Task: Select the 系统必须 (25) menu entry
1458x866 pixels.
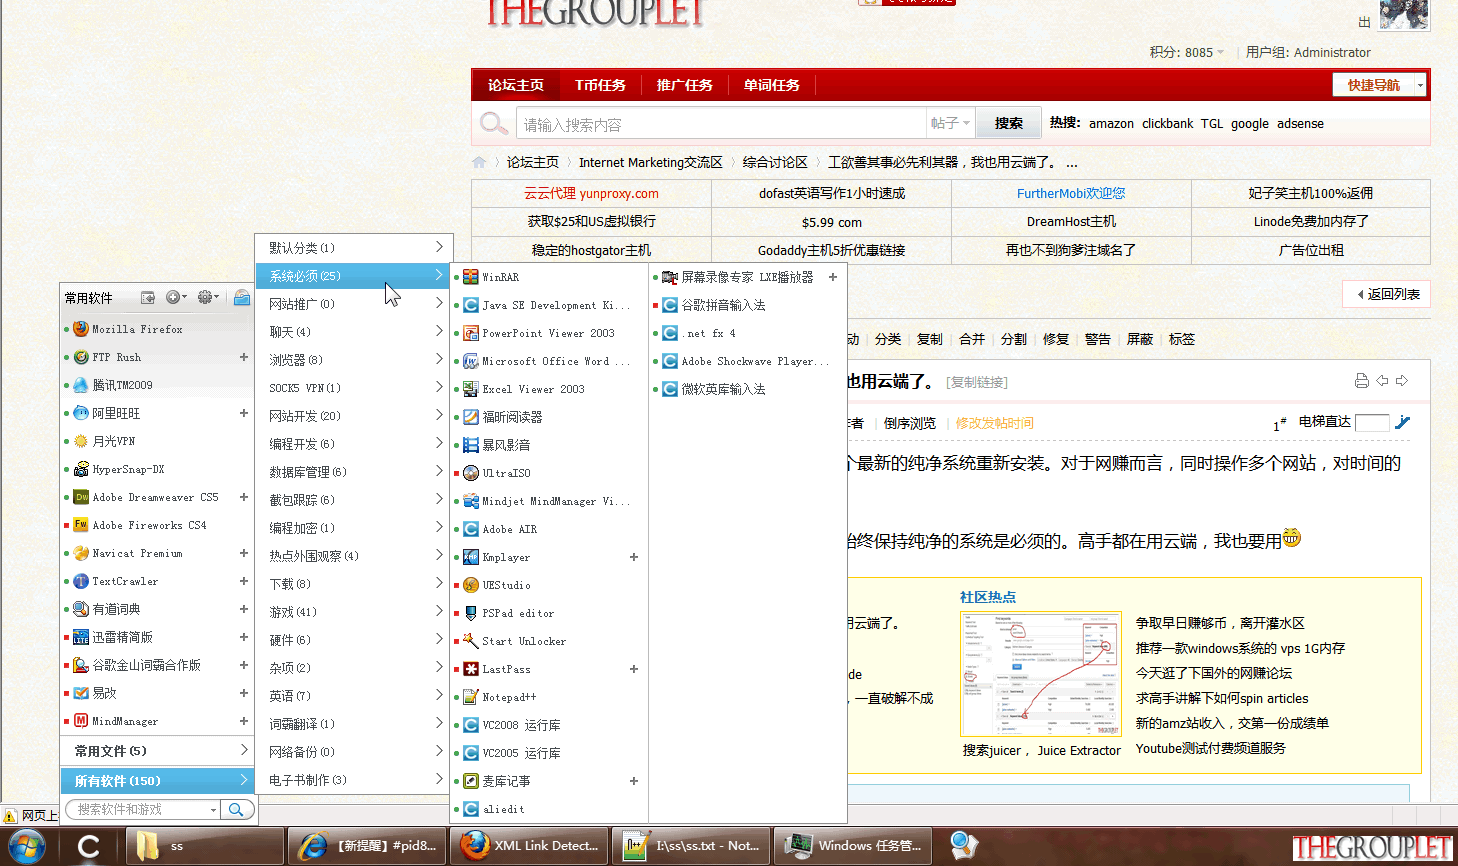Action: pos(354,275)
